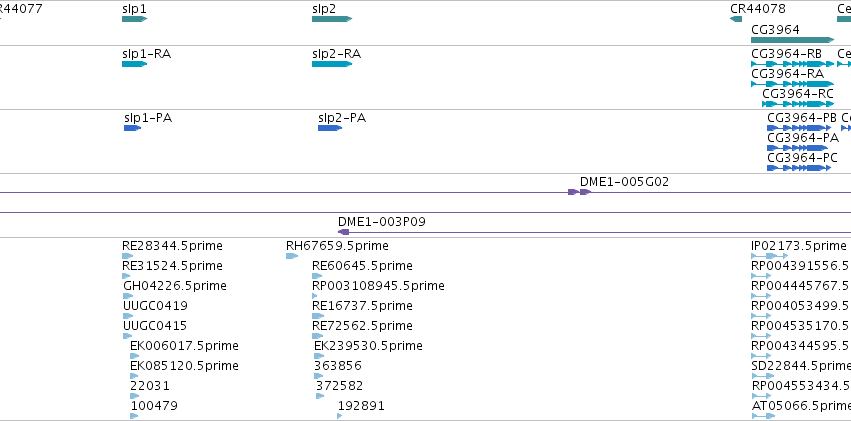Image resolution: width=851 pixels, height=421 pixels.
Task: Select the CG3964 gene bar
Action: (792, 40)
